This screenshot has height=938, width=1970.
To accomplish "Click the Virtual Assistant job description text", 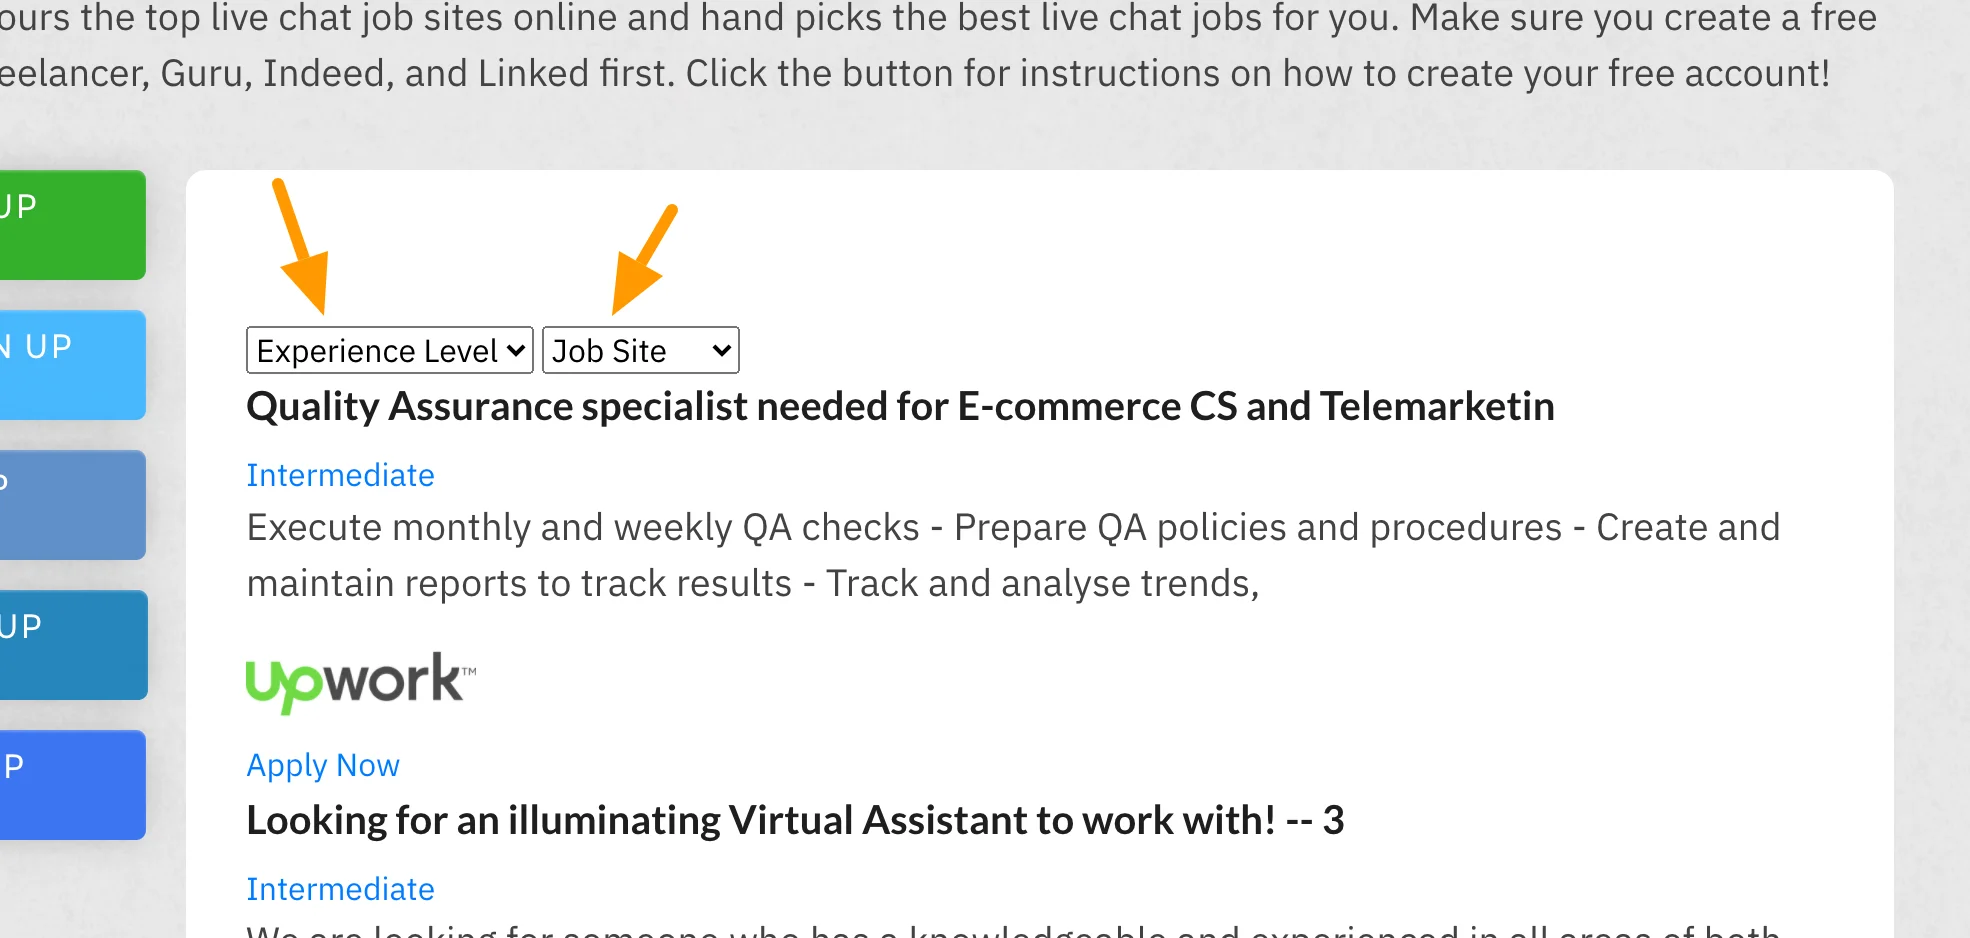I will point(1012,930).
